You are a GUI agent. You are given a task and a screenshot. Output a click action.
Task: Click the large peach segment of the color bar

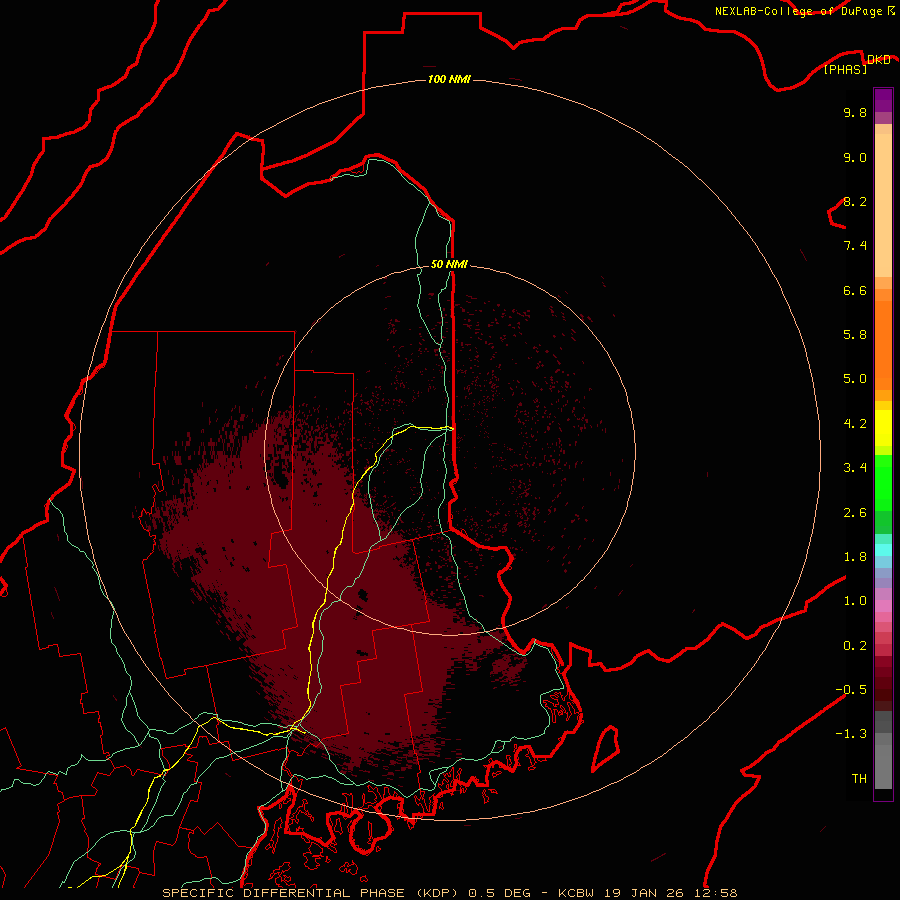[x=883, y=205]
